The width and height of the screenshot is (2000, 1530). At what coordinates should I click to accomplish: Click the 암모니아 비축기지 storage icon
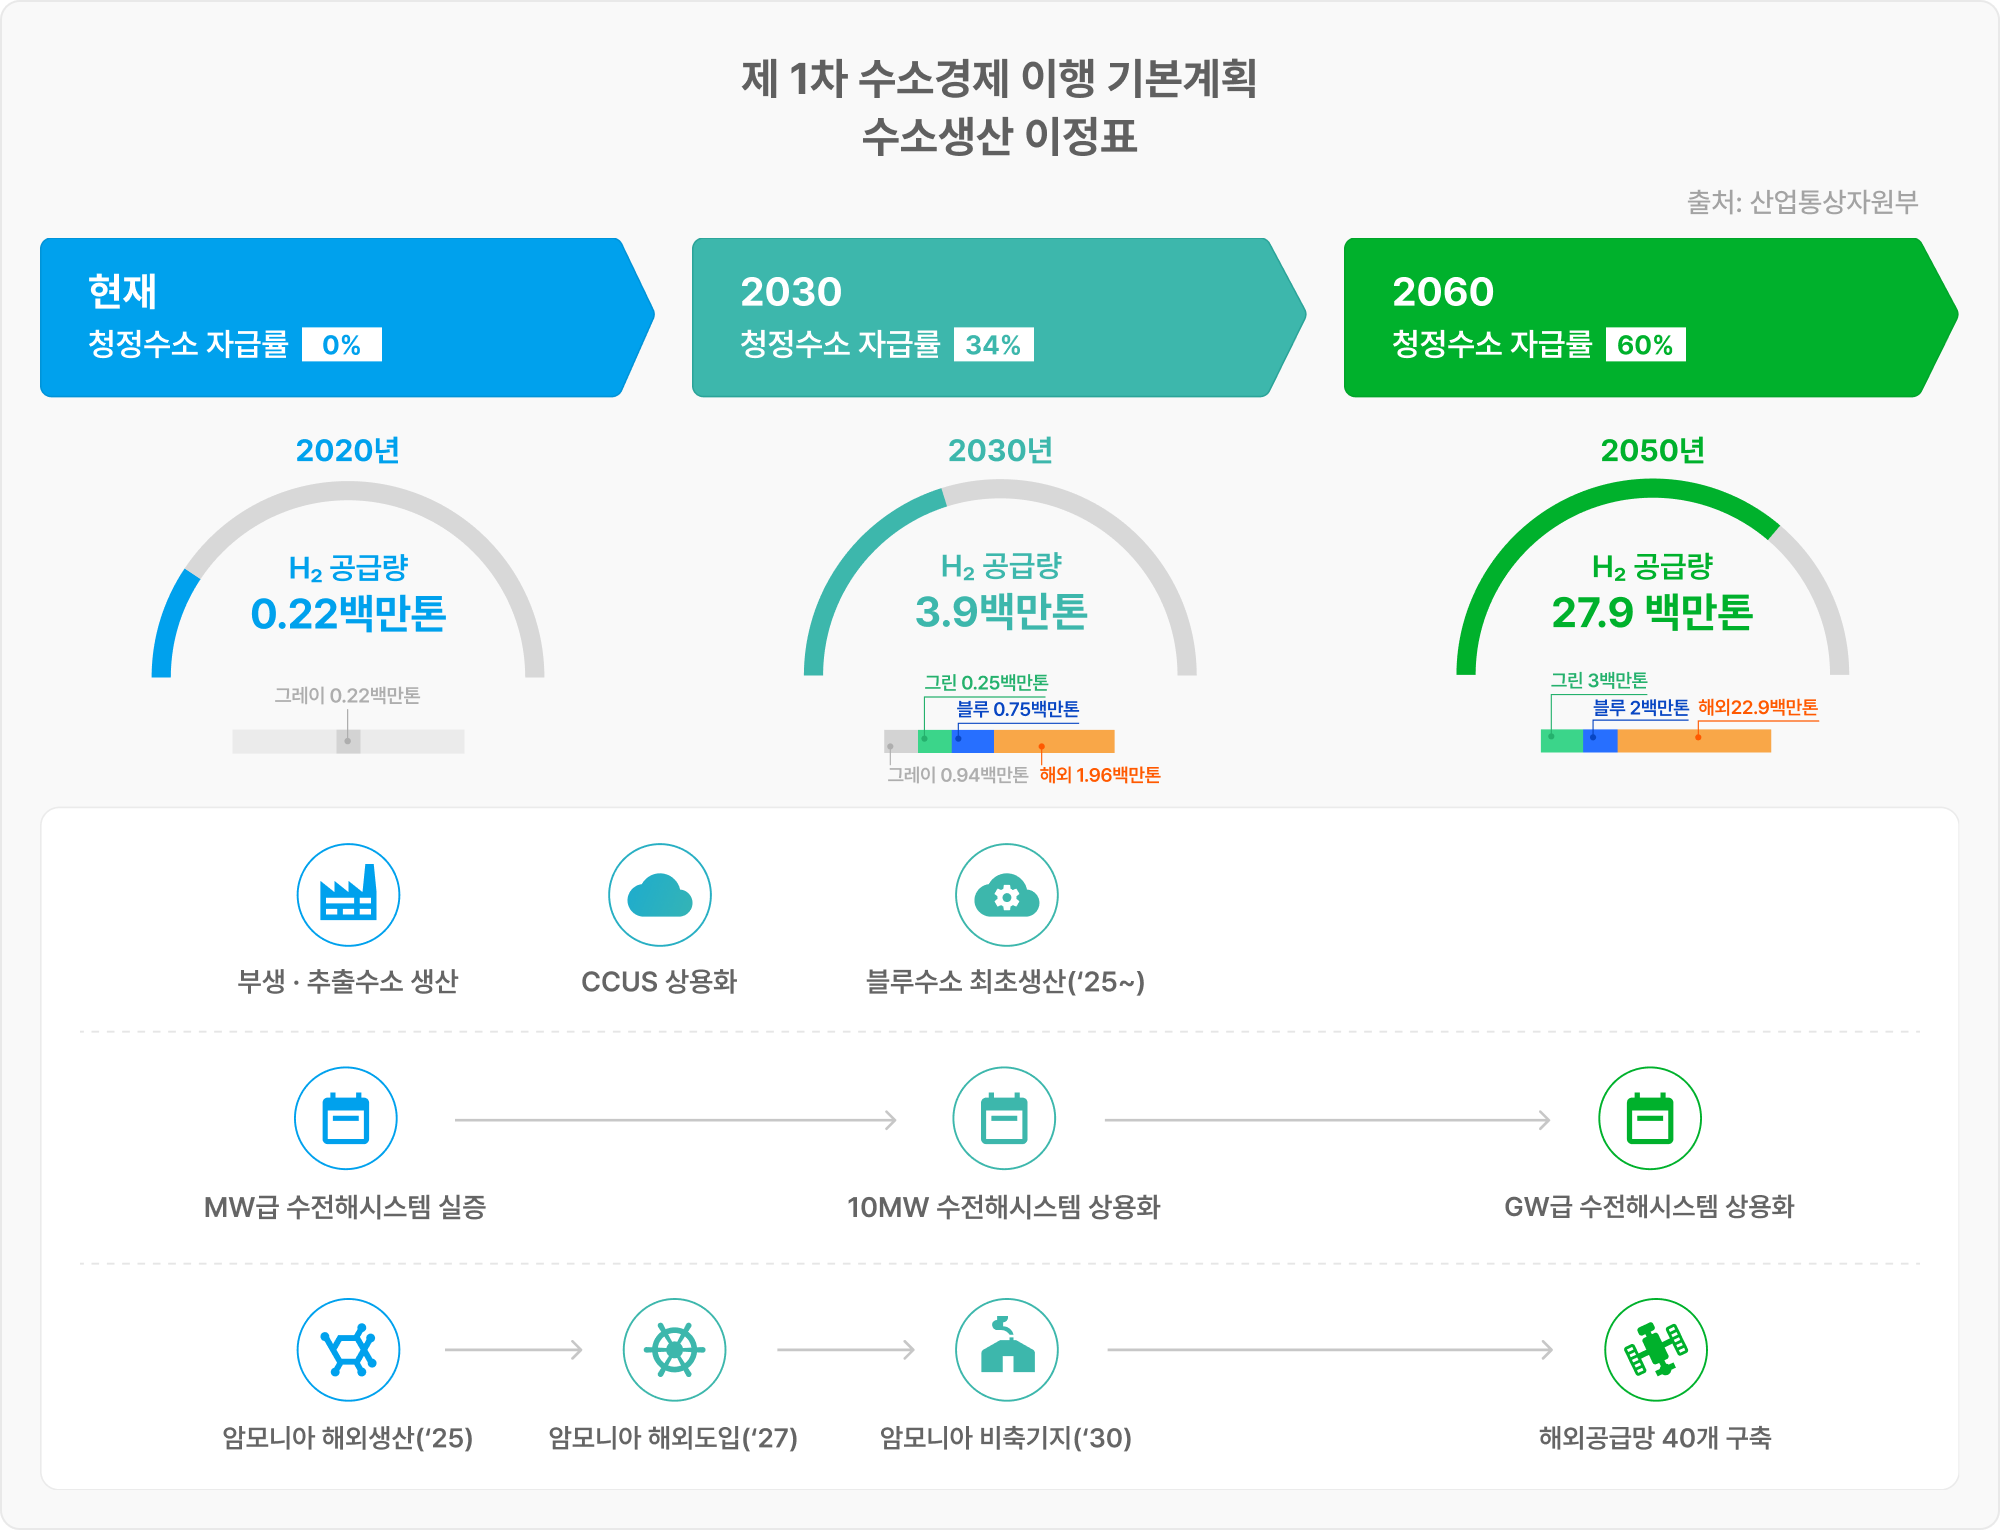pyautogui.click(x=1008, y=1349)
